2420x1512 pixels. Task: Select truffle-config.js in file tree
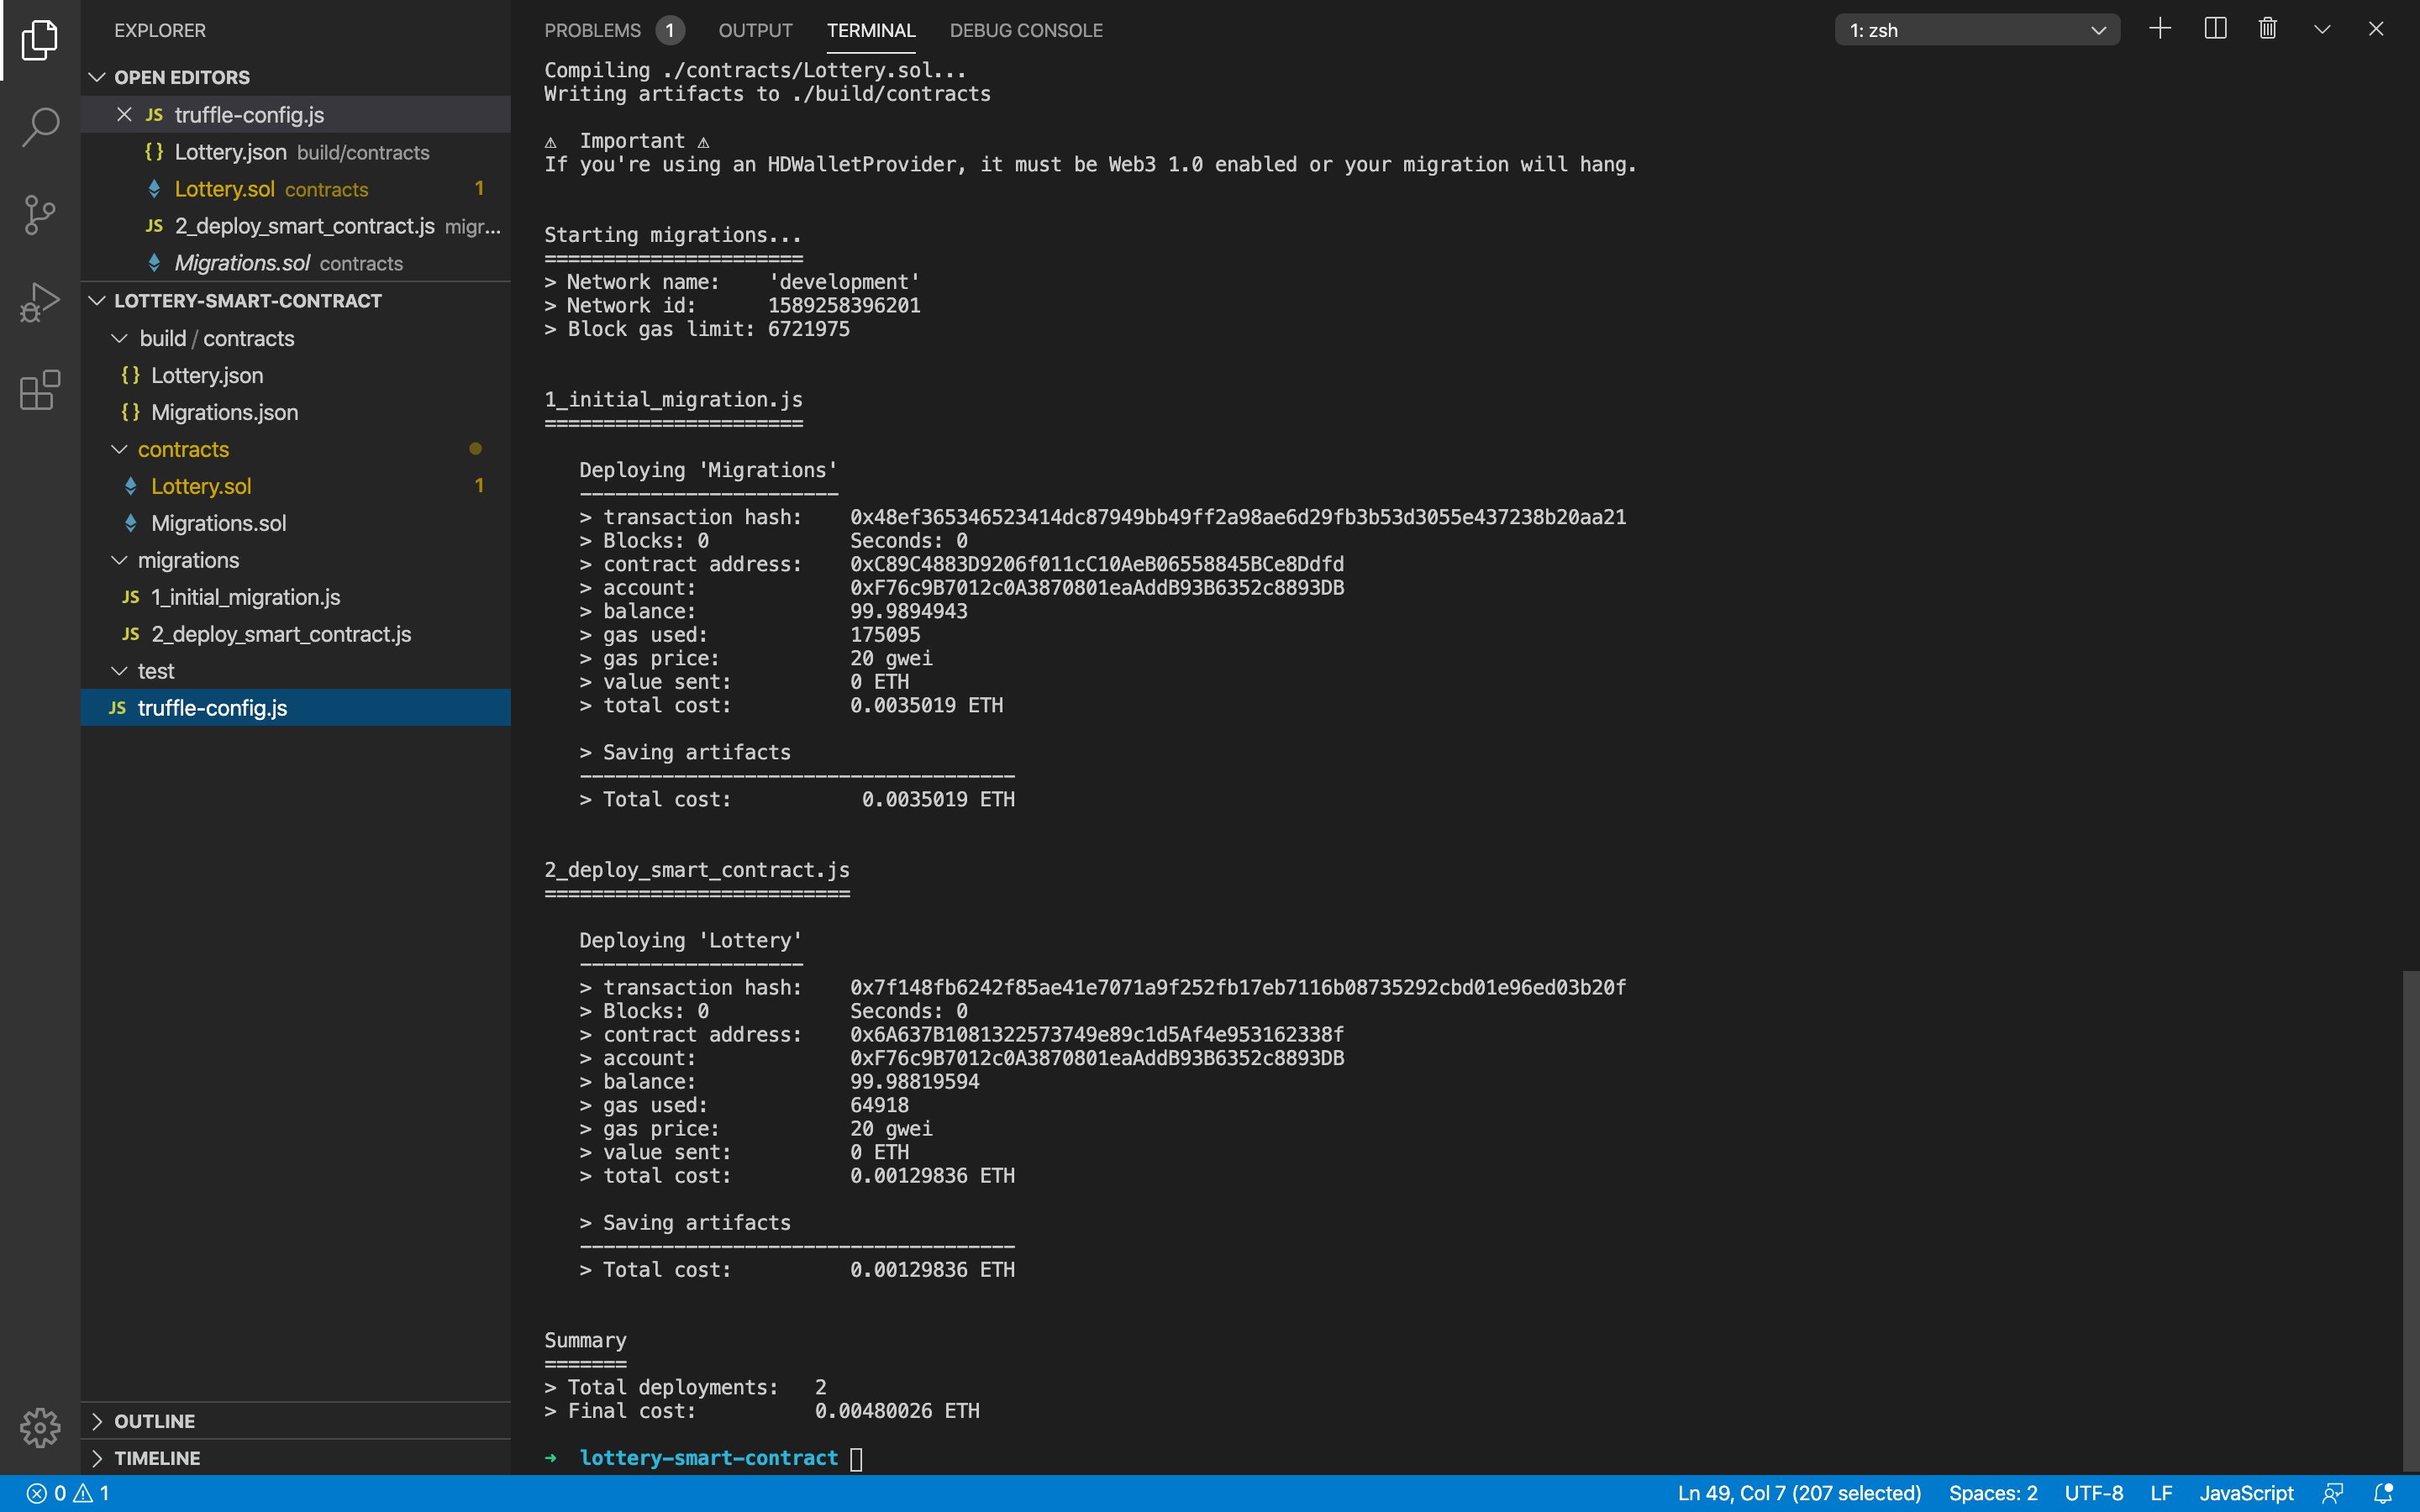(296, 708)
